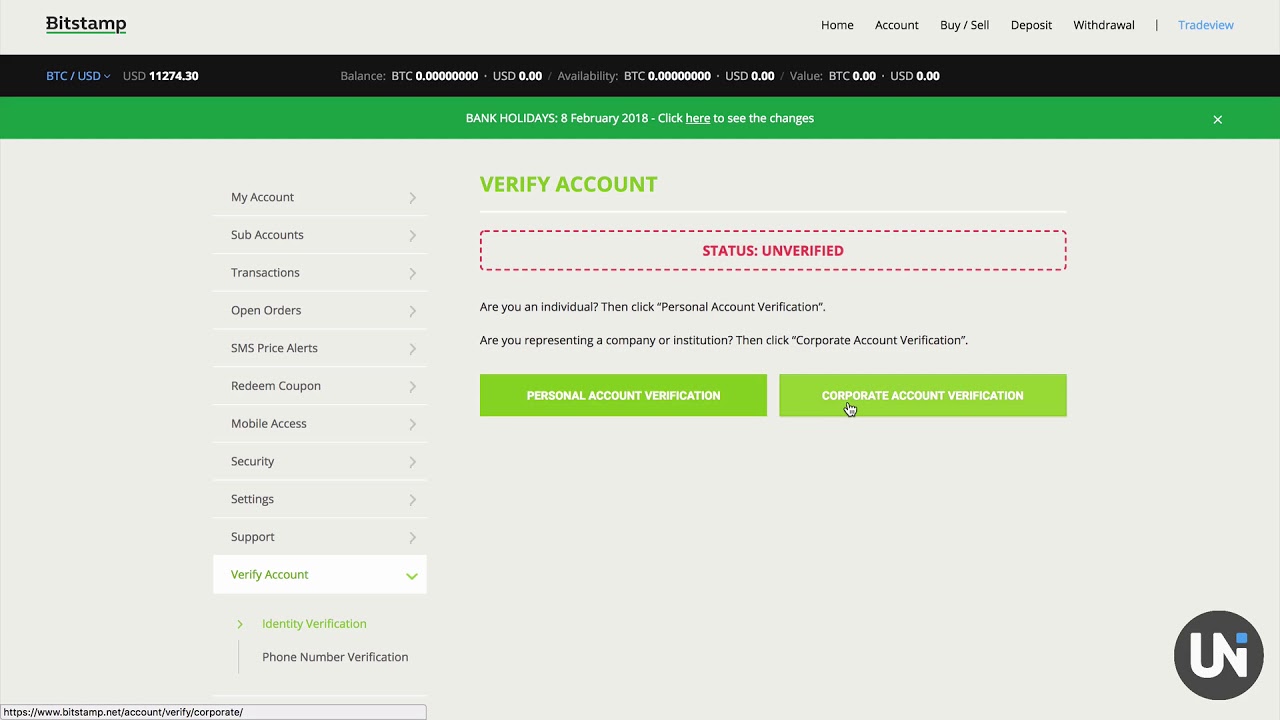Image resolution: width=1280 pixels, height=720 pixels.
Task: Open Sub Accounts in sidebar
Action: coord(320,235)
